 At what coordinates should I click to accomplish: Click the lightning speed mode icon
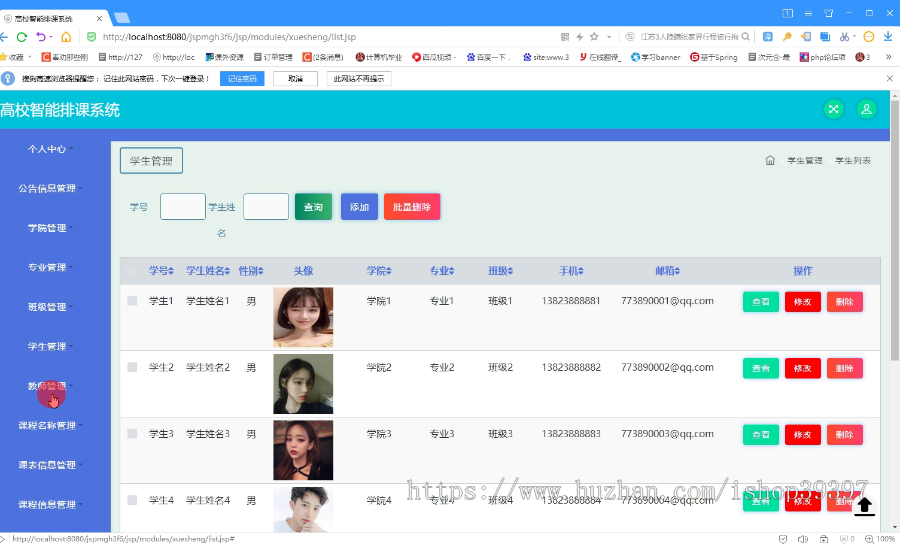point(580,37)
